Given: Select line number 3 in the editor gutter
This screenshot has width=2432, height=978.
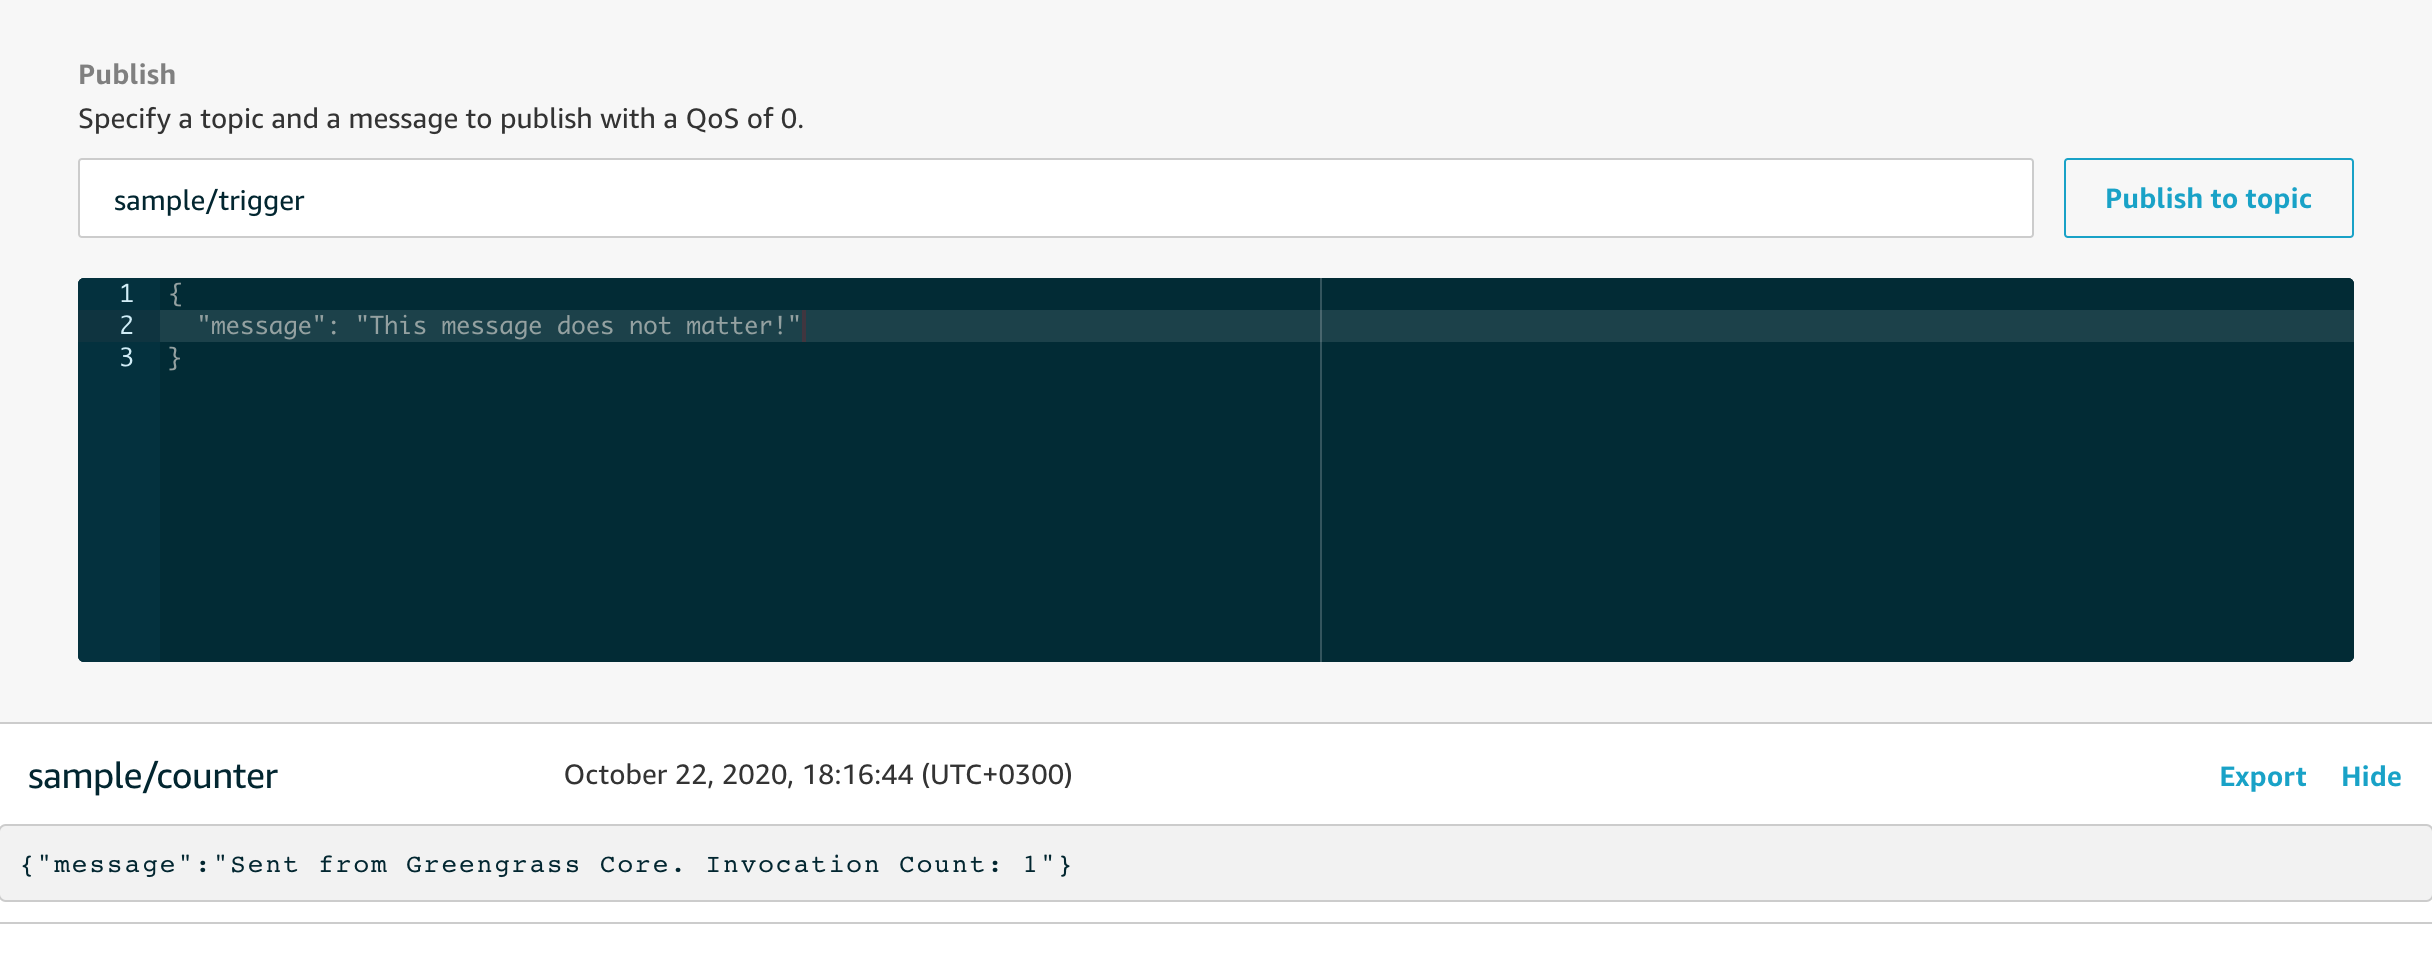Looking at the screenshot, I should pos(126,358).
